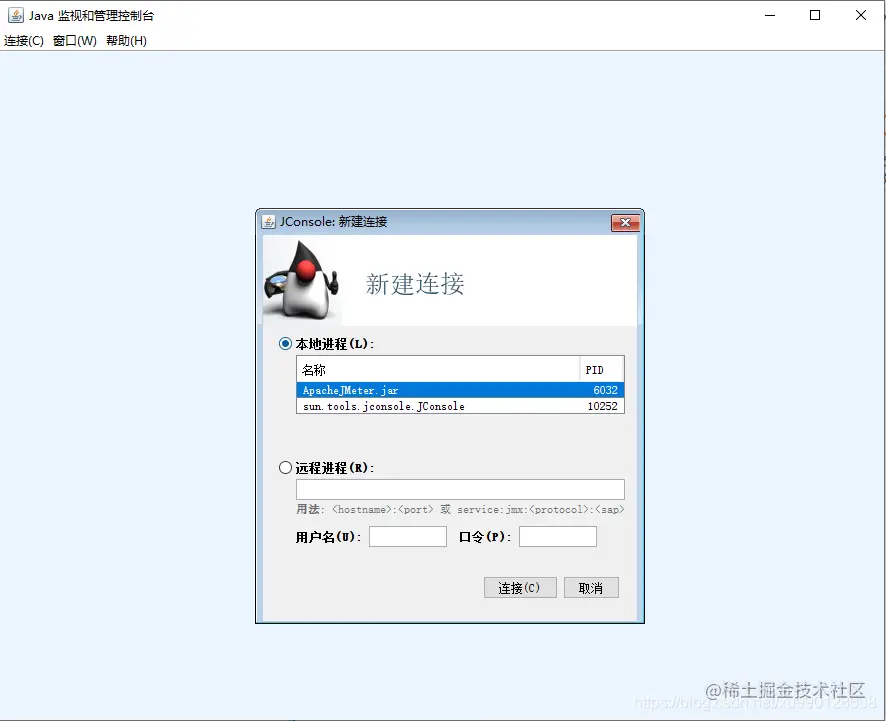Click the 名称 column header
The height and width of the screenshot is (721, 886).
tap(438, 370)
